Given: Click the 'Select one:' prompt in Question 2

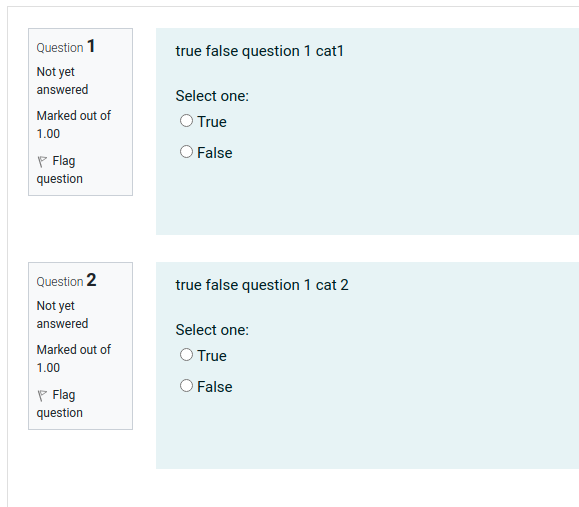Looking at the screenshot, I should [x=212, y=330].
